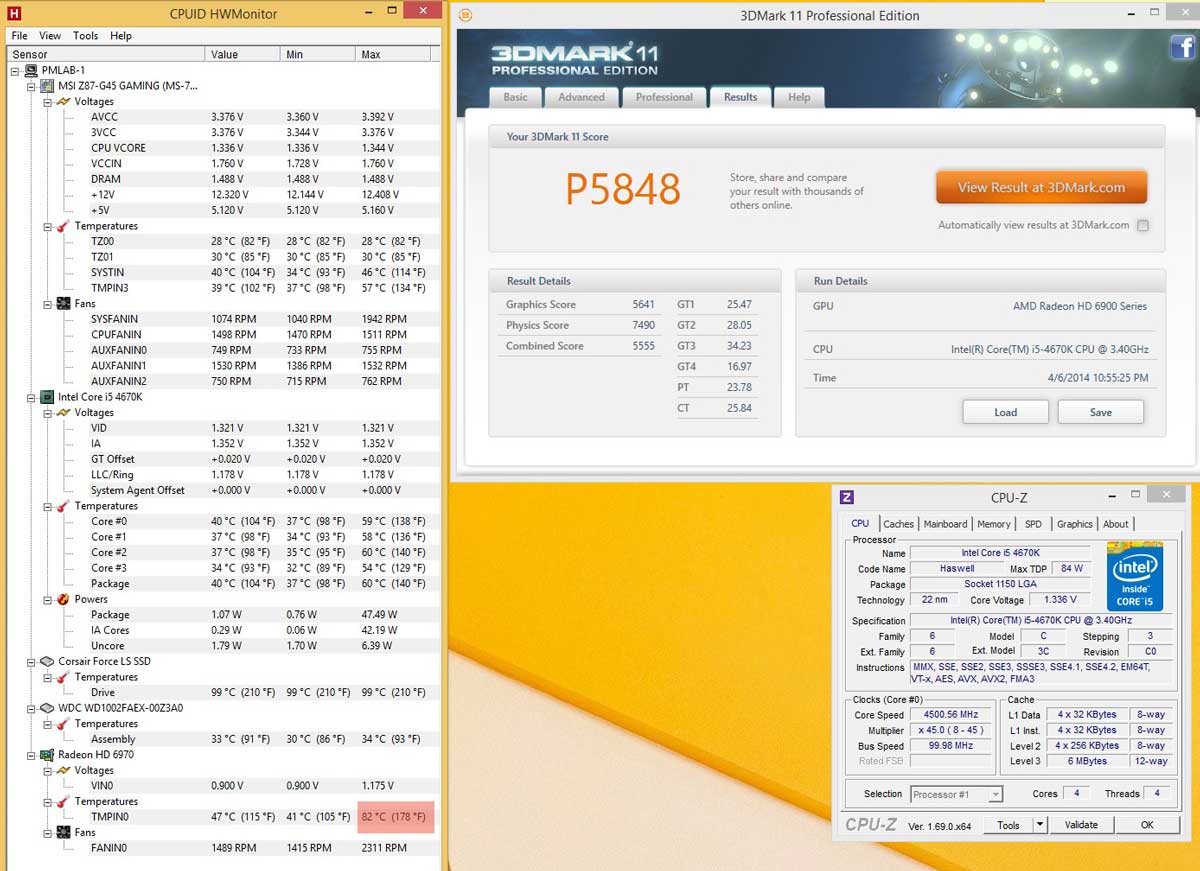Screen dimensions: 1200x871
Task: Click the Facebook icon in 3DMark banner
Action: point(1180,47)
